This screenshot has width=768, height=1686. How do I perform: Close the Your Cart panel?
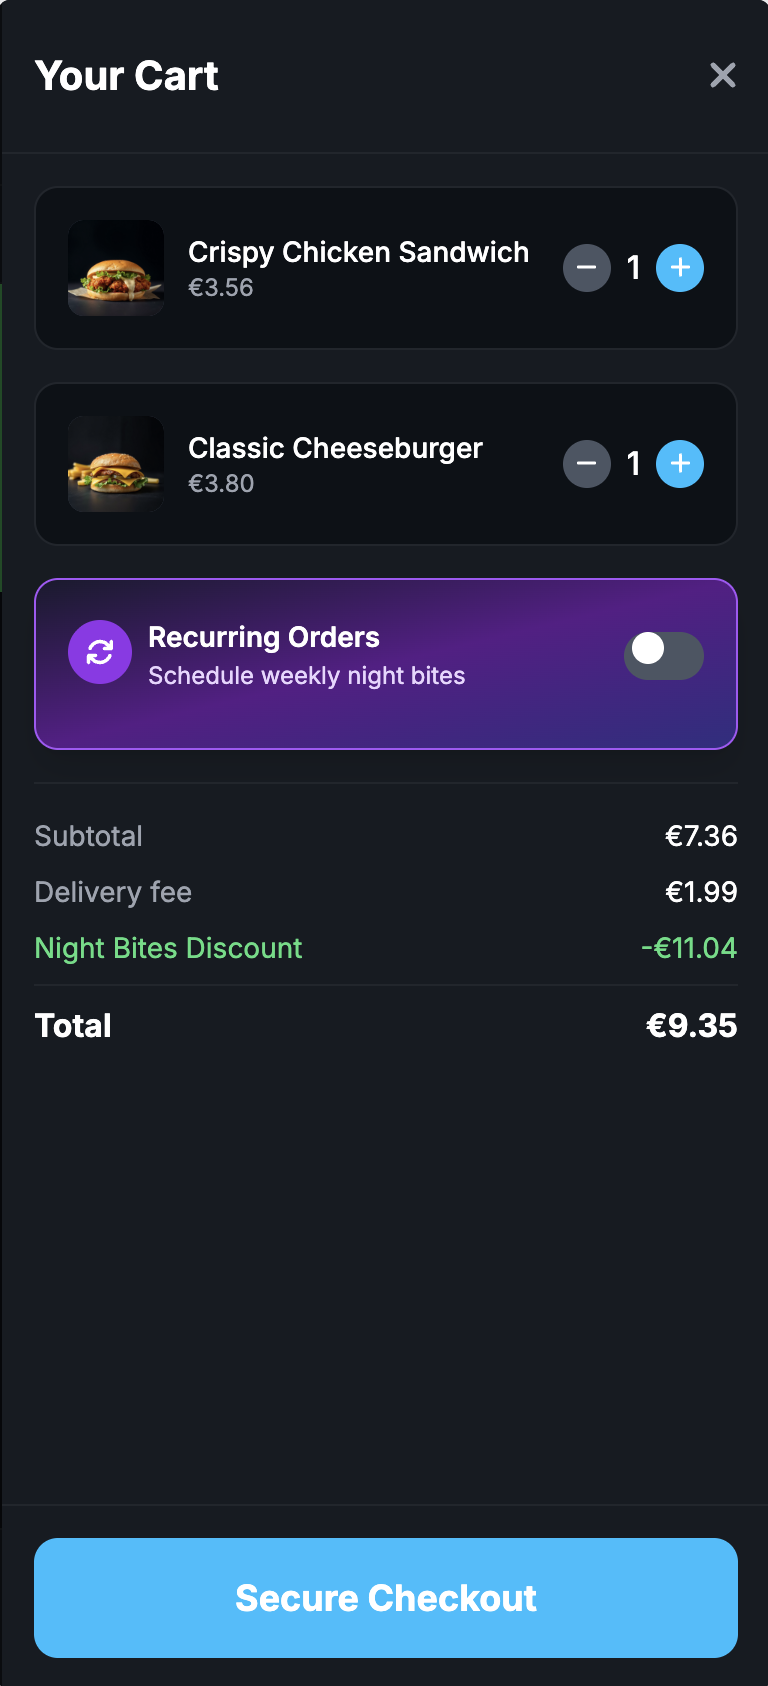pyautogui.click(x=722, y=75)
